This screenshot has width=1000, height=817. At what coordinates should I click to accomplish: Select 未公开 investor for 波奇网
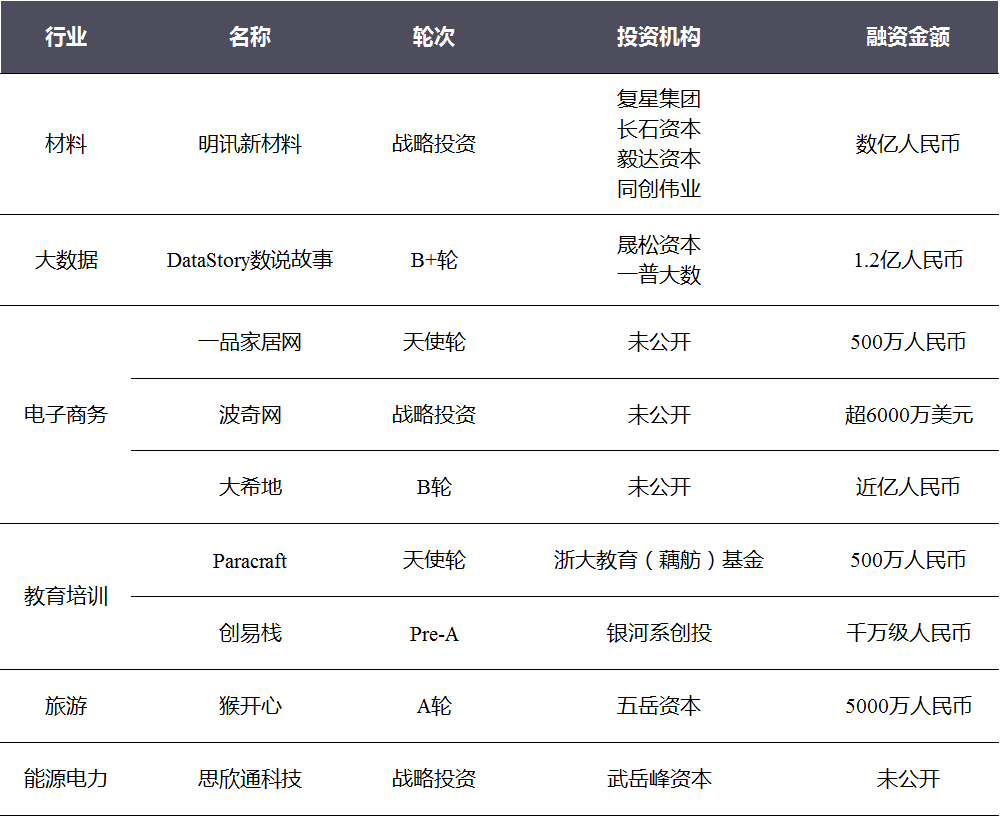click(x=659, y=415)
